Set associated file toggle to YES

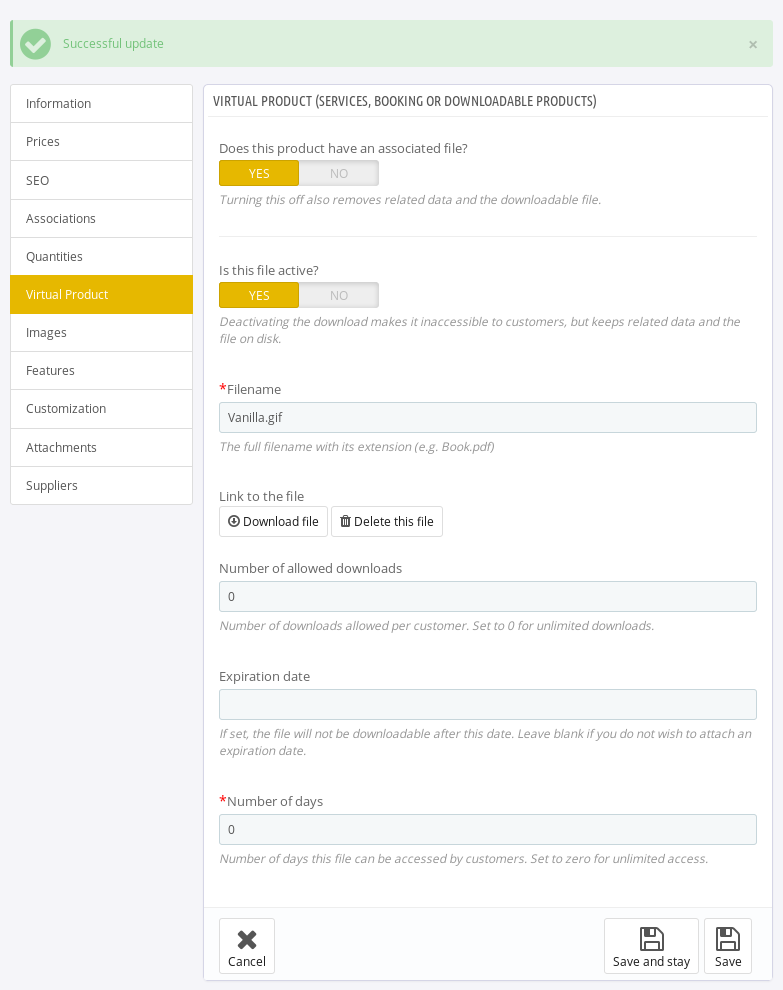259,173
